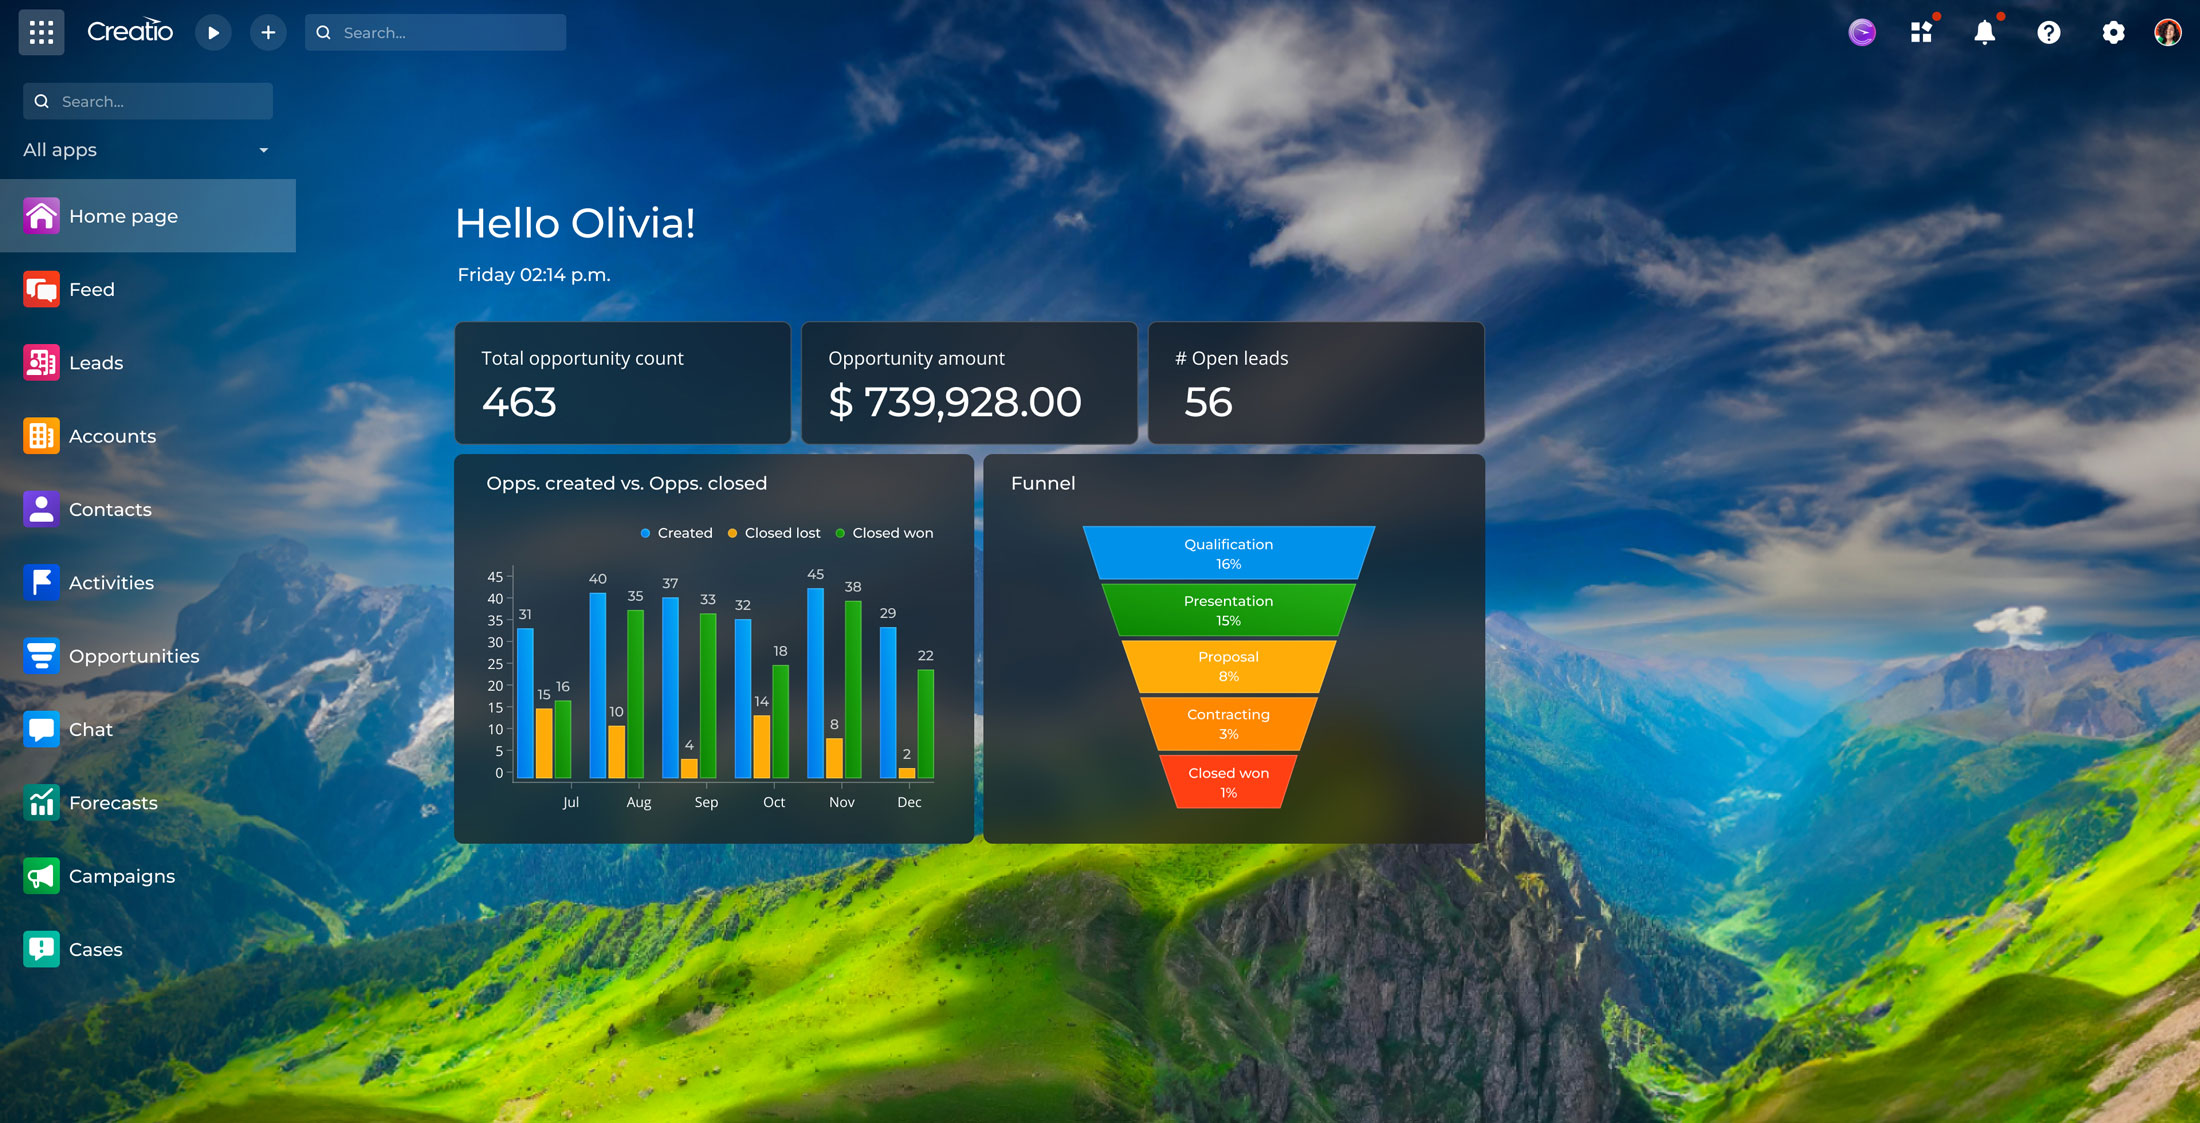Viewport: 2200px width, 1123px height.
Task: Open the notifications bell
Action: 1986,32
